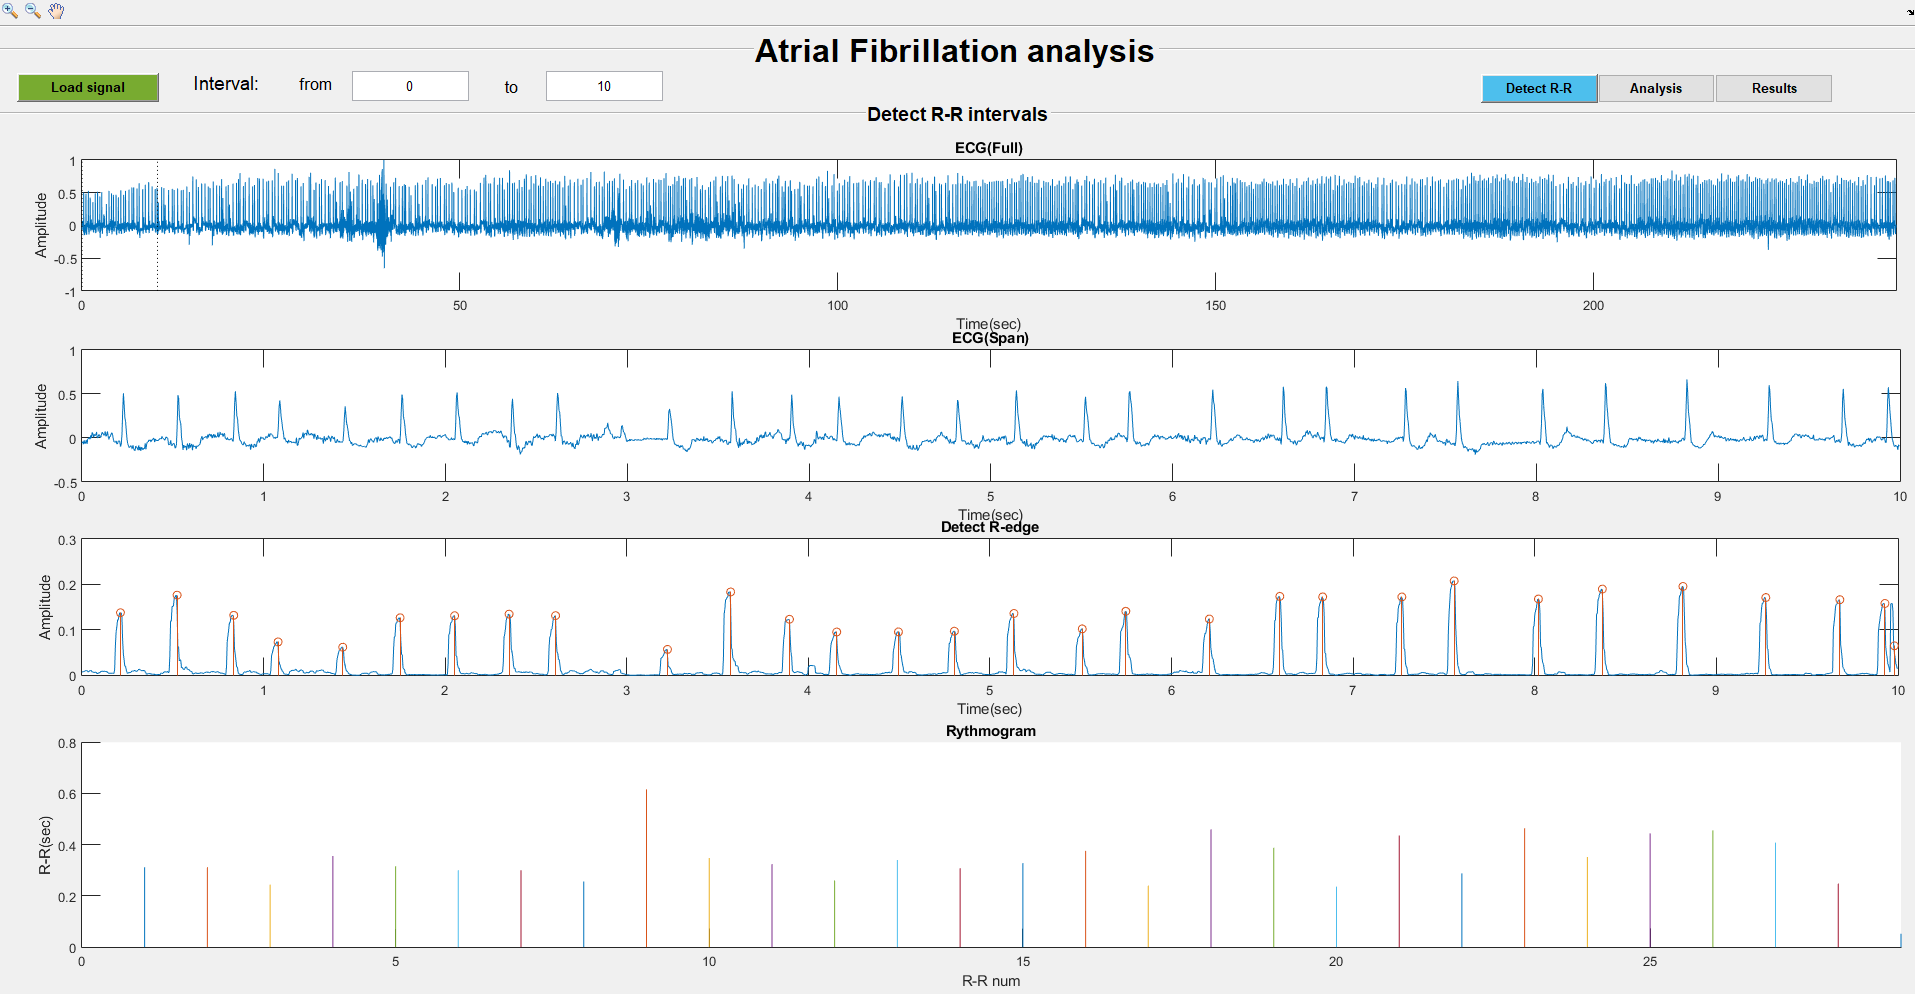Click the interval 'from' input field
Viewport: 1915px width, 994px height.
(410, 86)
